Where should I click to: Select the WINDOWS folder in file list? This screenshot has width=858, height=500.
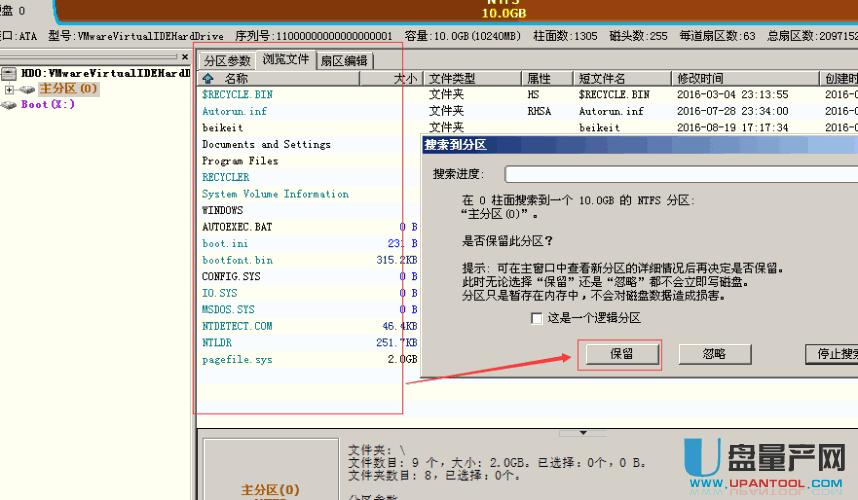(222, 210)
